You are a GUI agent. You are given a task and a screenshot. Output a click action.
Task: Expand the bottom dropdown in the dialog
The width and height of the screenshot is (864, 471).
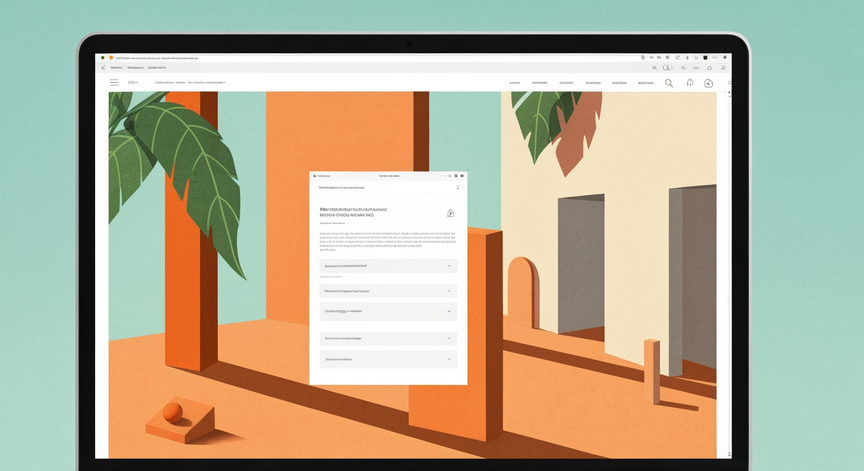[388, 359]
